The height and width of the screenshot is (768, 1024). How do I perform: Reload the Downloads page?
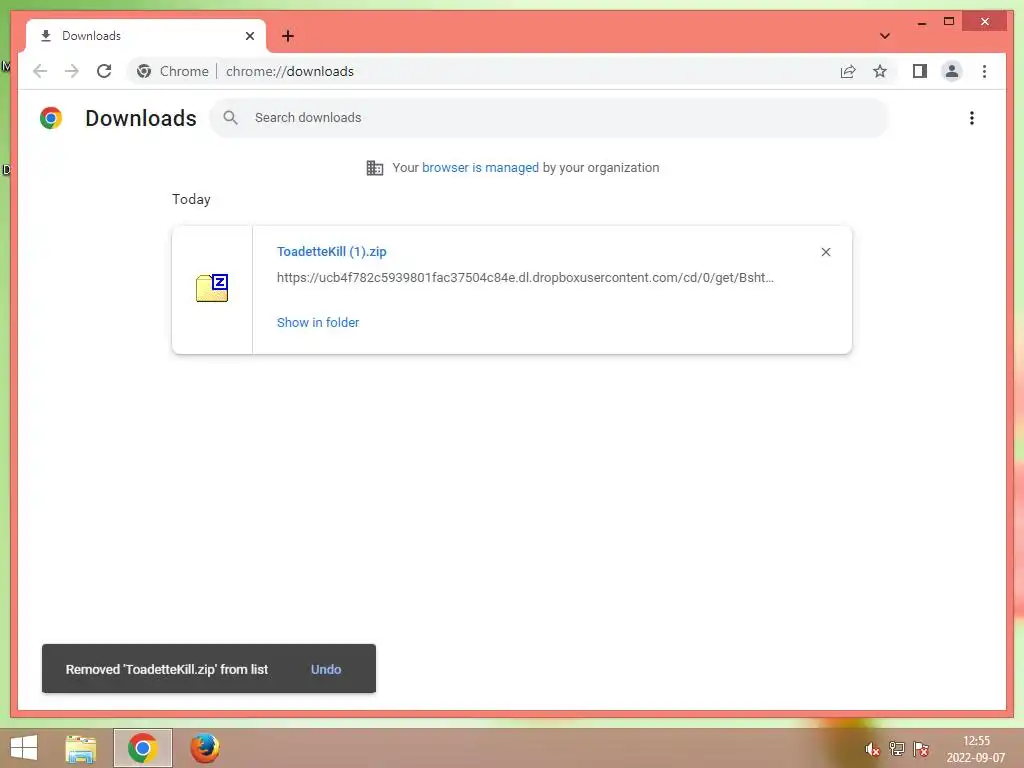click(x=104, y=71)
